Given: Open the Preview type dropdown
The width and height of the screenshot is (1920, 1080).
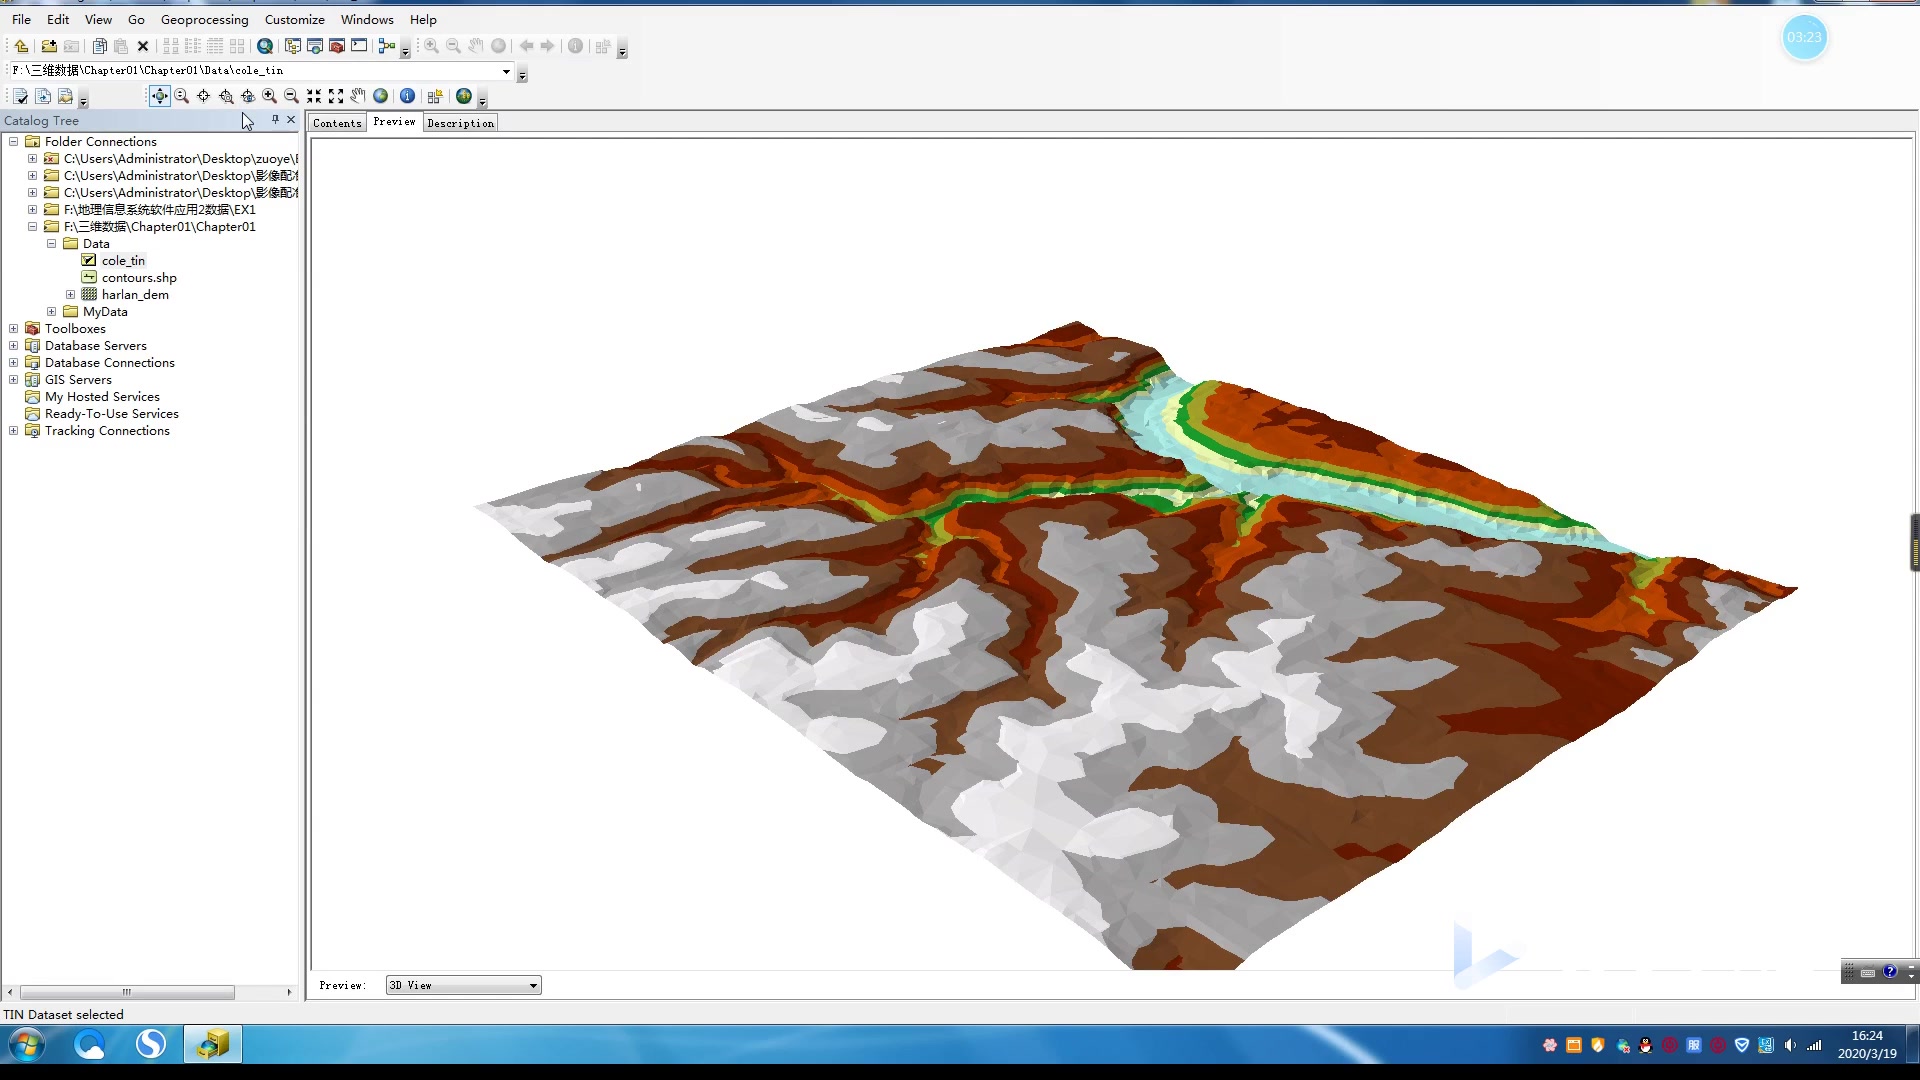Looking at the screenshot, I should [533, 986].
